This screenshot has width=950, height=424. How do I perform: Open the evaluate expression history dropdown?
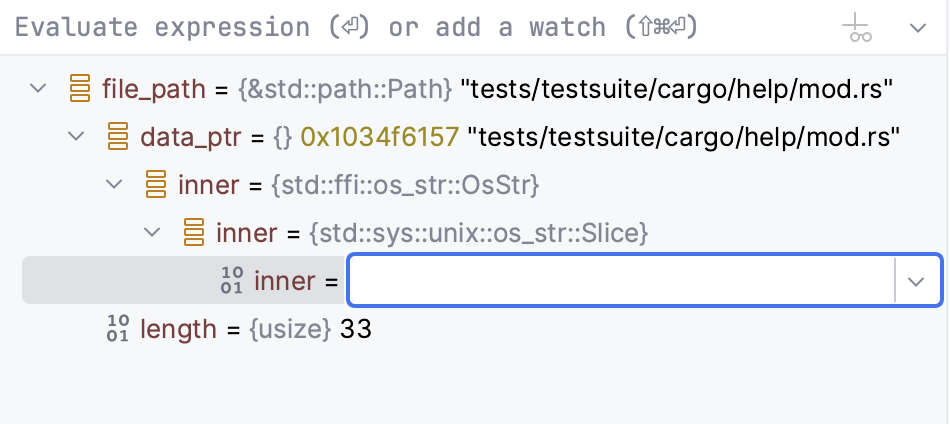point(918,27)
